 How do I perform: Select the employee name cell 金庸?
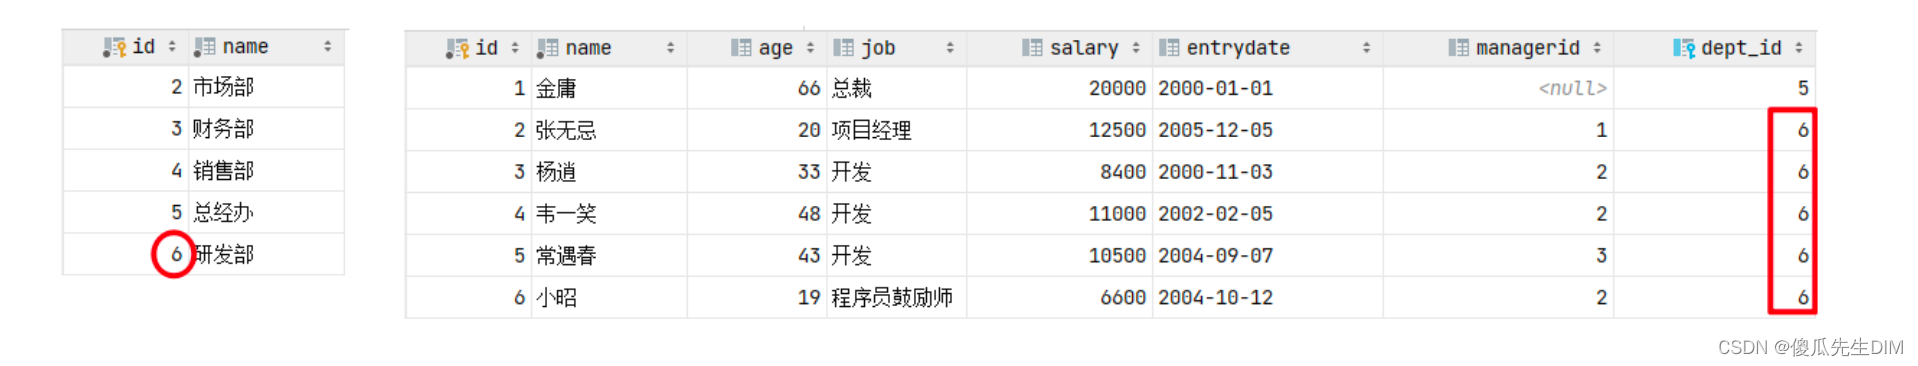tap(609, 88)
